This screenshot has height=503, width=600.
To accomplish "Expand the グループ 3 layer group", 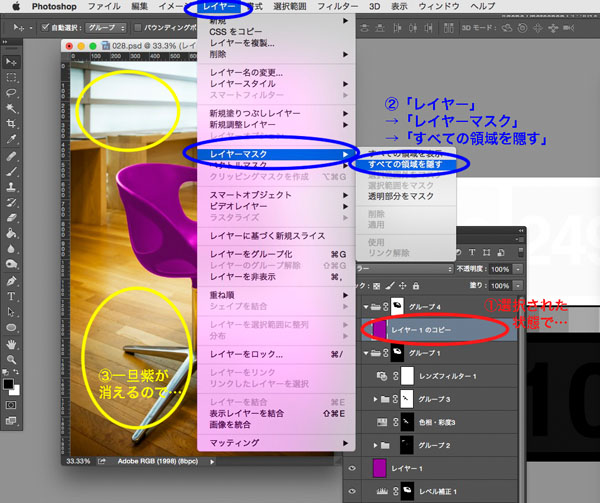I will (375, 399).
